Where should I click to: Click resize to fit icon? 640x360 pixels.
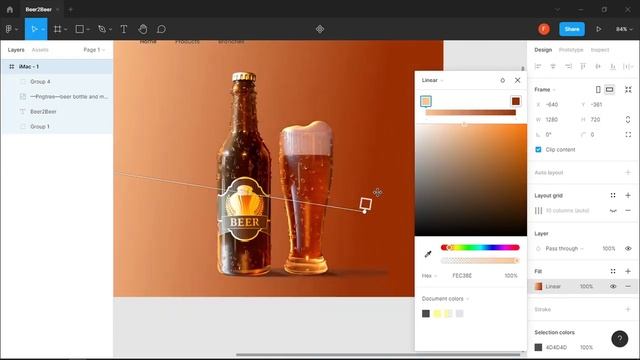coord(628,89)
